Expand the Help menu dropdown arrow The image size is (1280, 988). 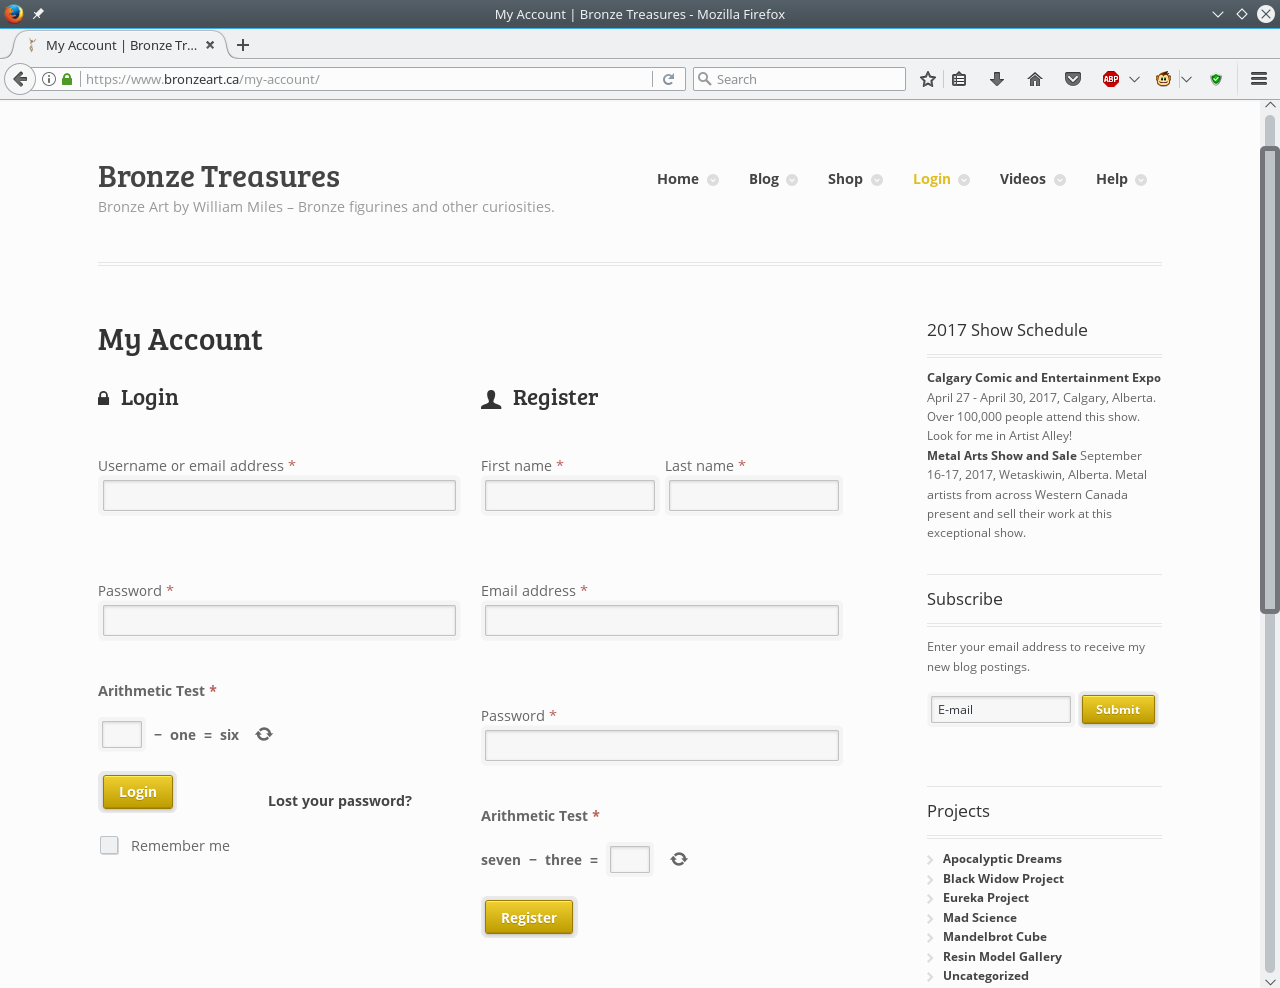point(1141,180)
